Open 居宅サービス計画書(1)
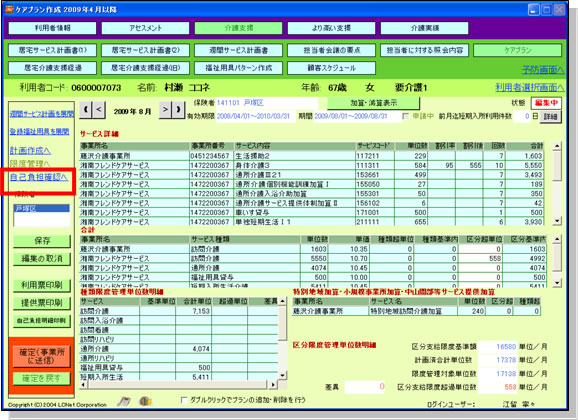This screenshot has height=420, width=578. coord(52,50)
